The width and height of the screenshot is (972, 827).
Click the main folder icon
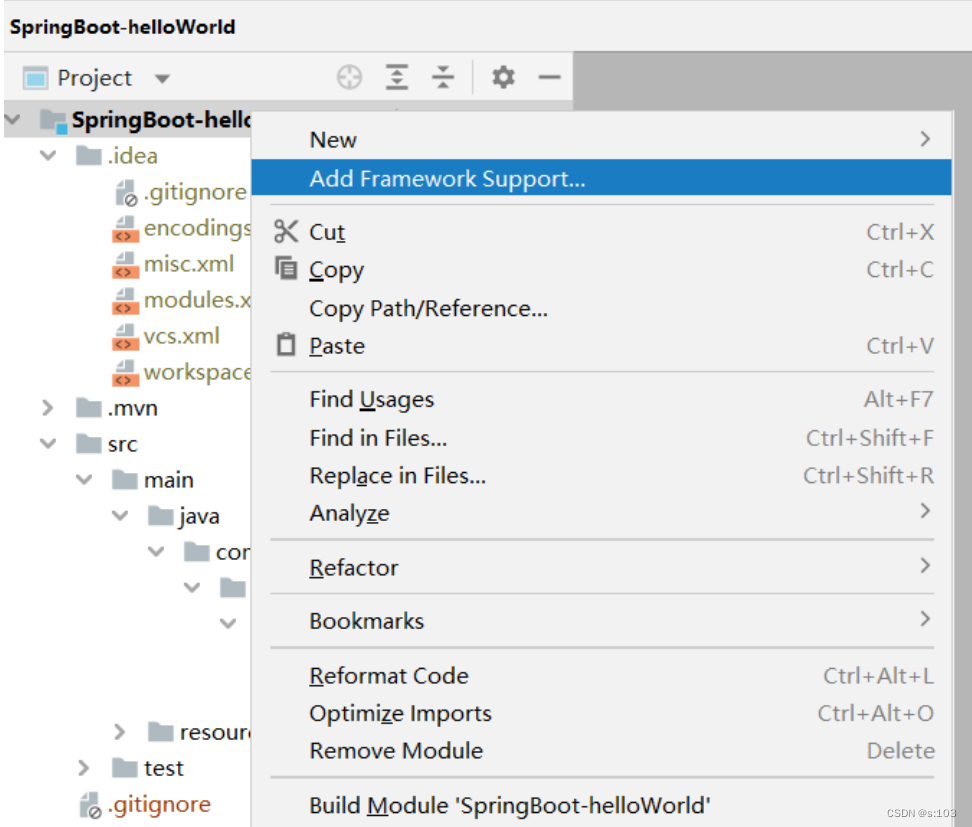pyautogui.click(x=125, y=479)
